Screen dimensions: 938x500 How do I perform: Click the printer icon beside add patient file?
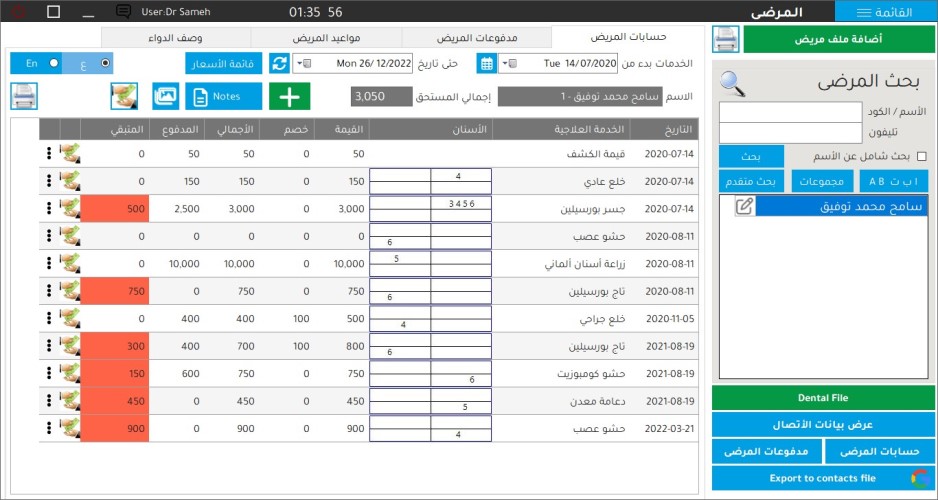coord(726,39)
